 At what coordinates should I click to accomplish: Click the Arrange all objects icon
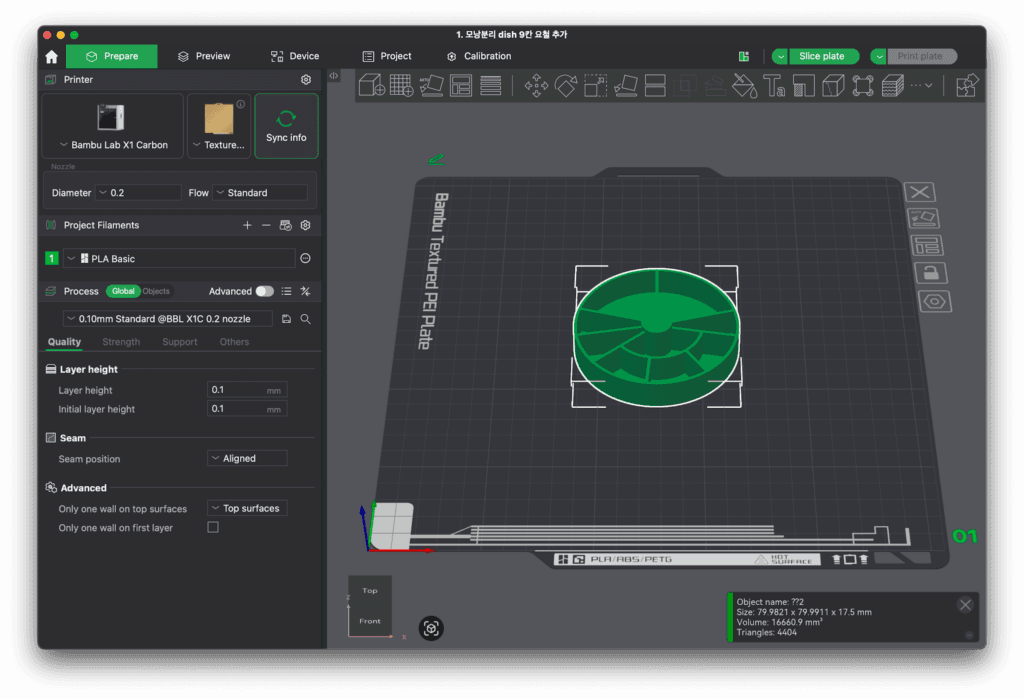[x=460, y=86]
